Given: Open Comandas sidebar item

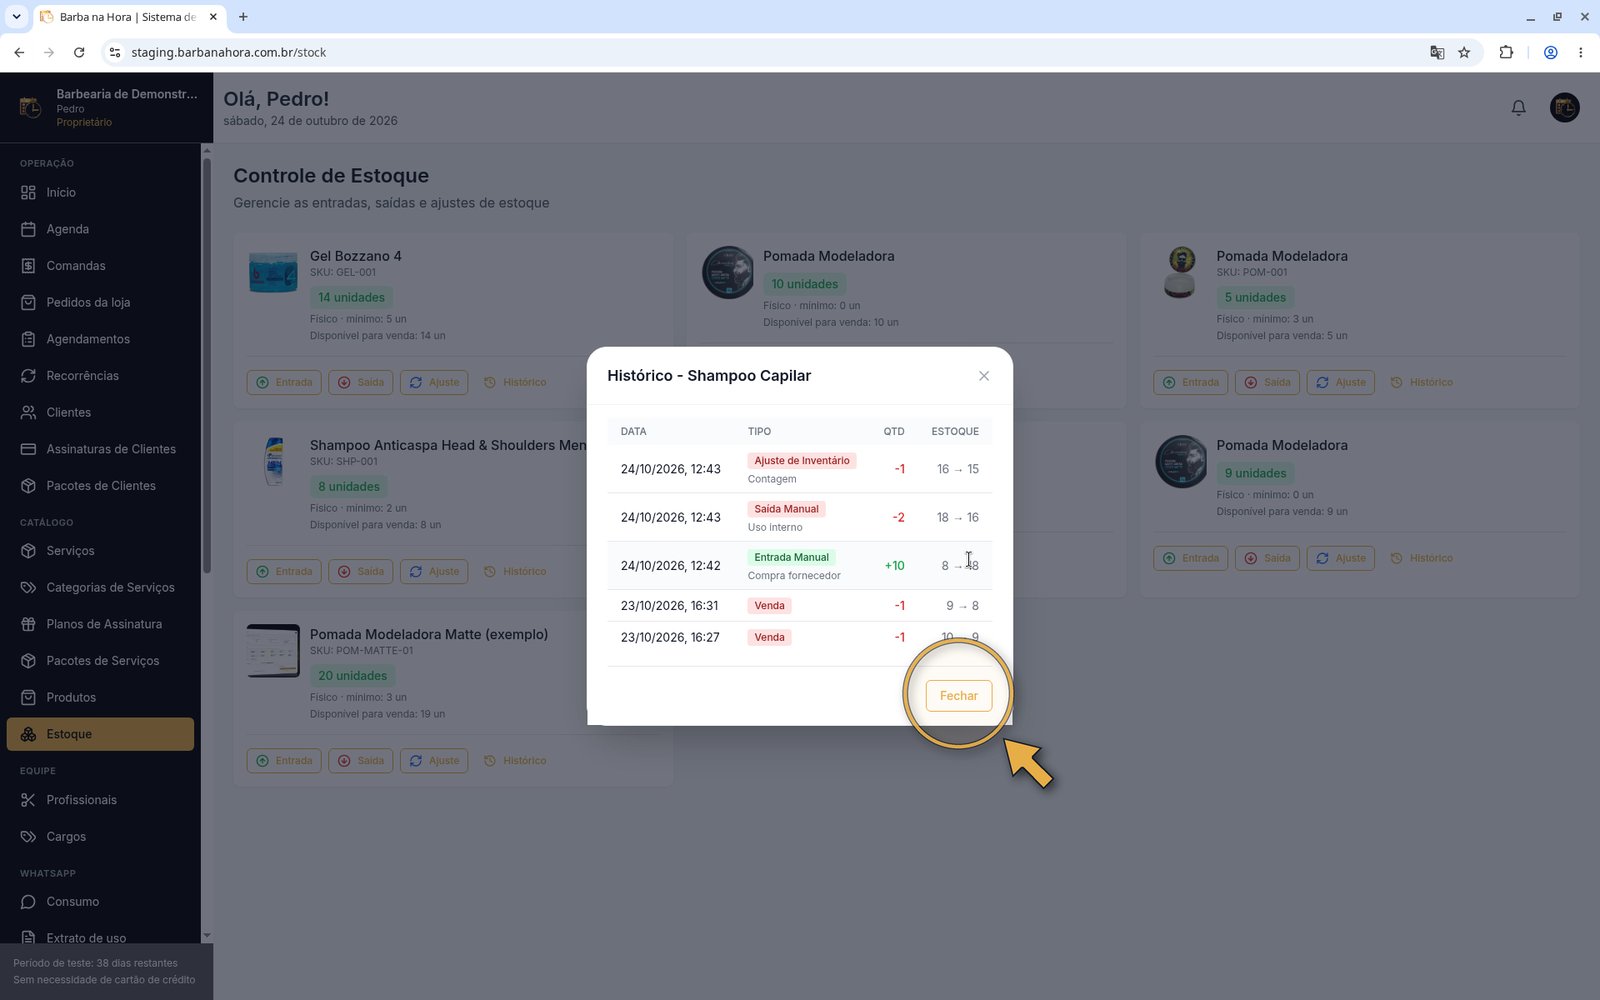Looking at the screenshot, I should (x=100, y=266).
